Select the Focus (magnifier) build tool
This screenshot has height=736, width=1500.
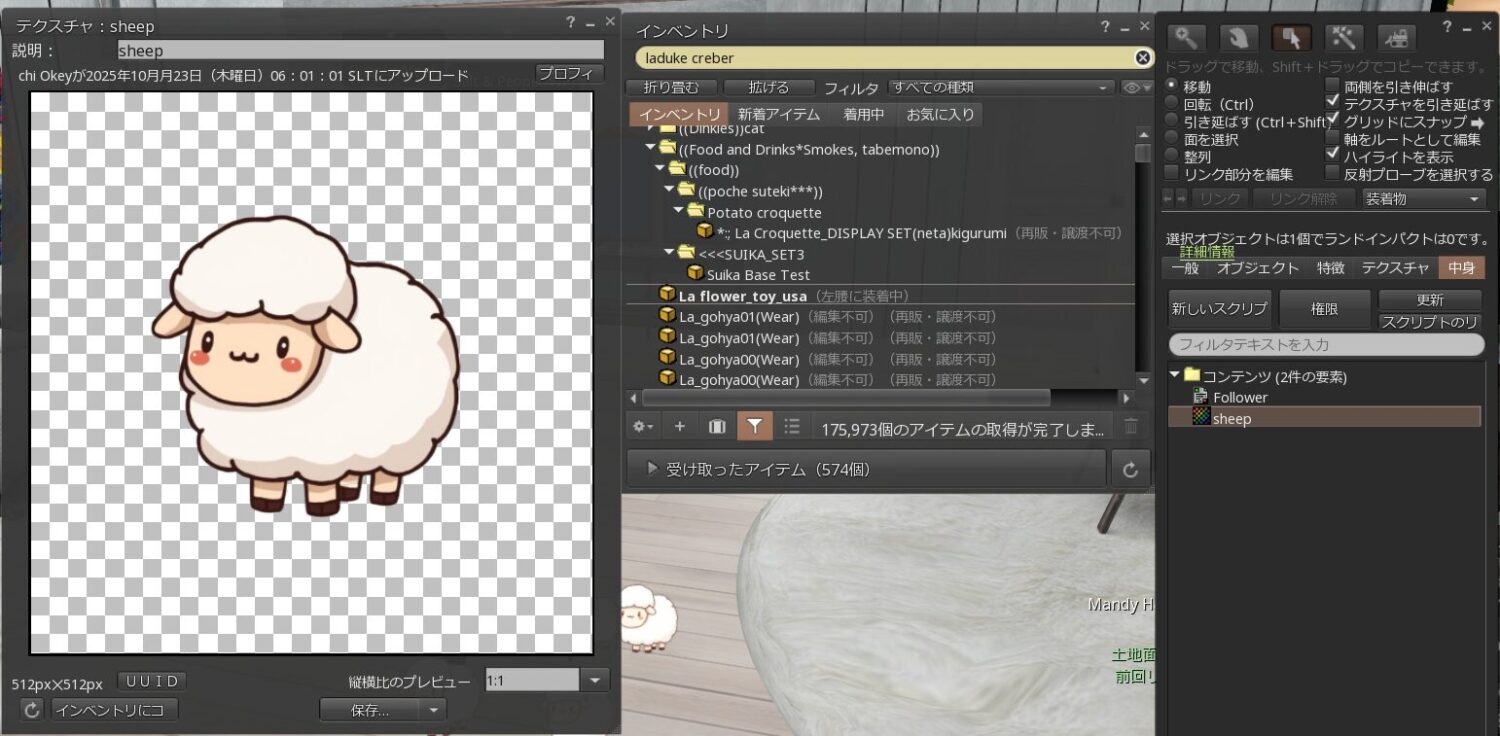point(1186,38)
